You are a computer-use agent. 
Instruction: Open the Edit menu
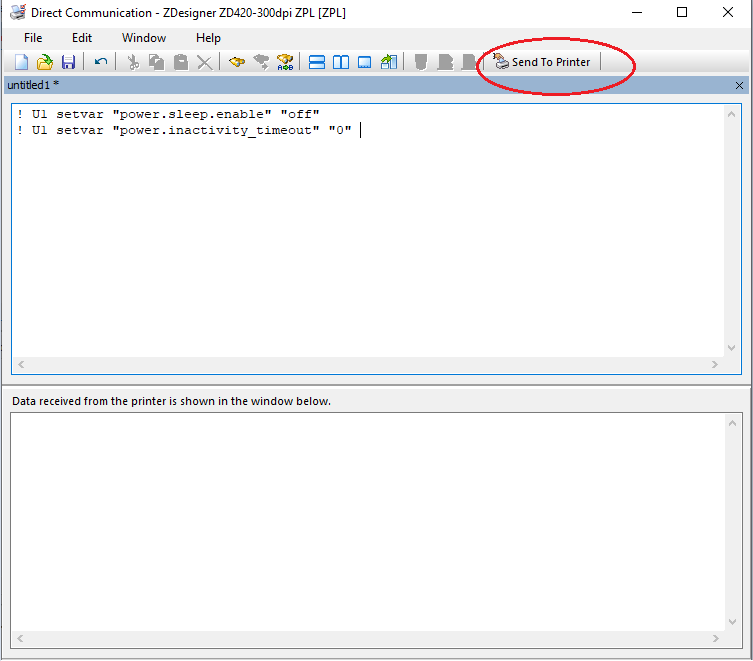[82, 38]
